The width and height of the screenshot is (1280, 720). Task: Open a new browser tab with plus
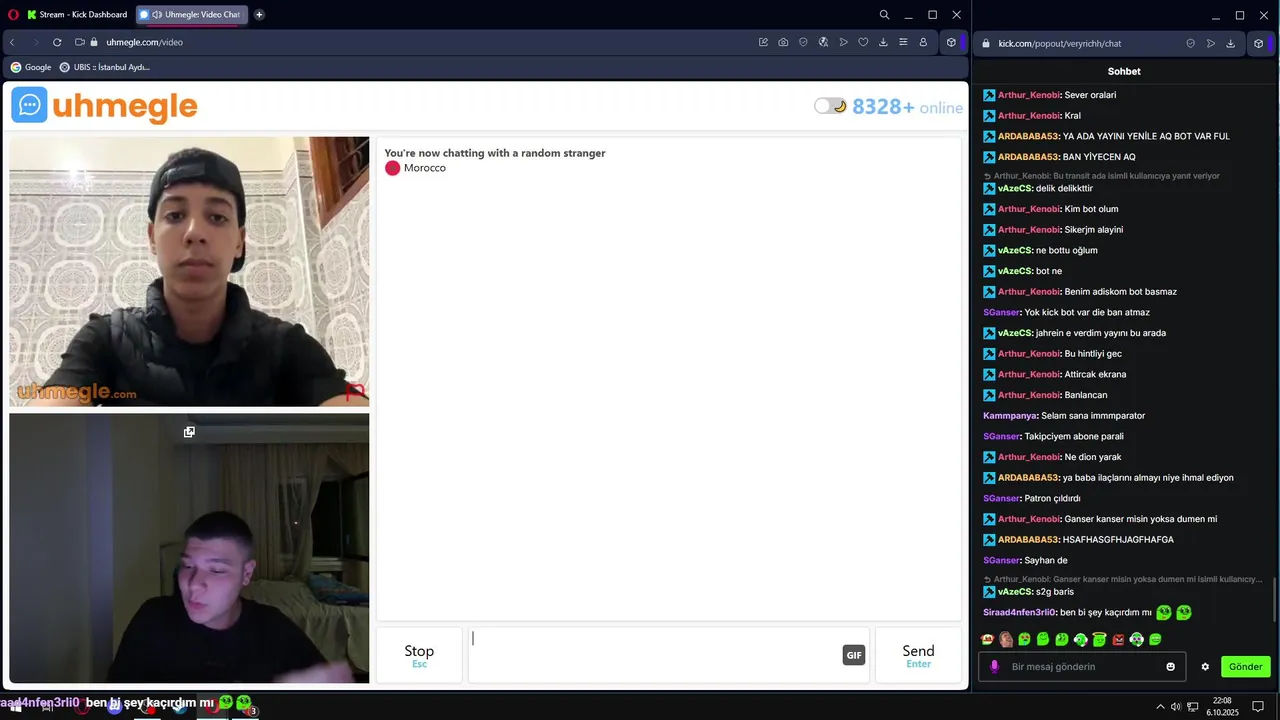pos(259,15)
